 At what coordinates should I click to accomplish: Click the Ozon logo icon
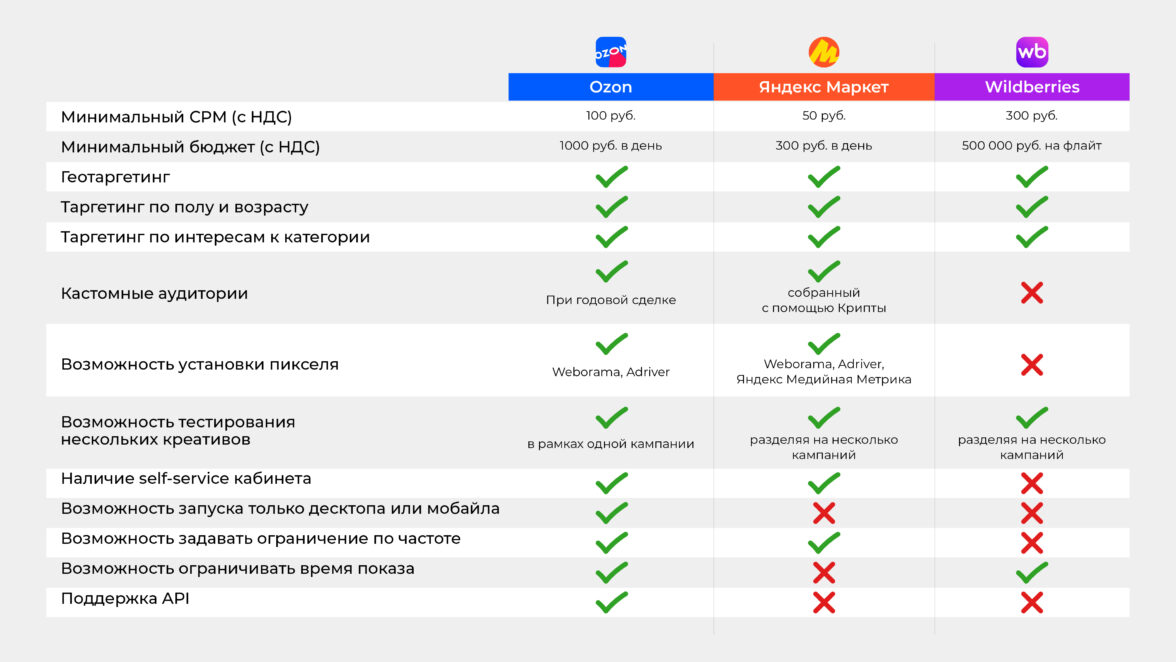click(x=610, y=52)
